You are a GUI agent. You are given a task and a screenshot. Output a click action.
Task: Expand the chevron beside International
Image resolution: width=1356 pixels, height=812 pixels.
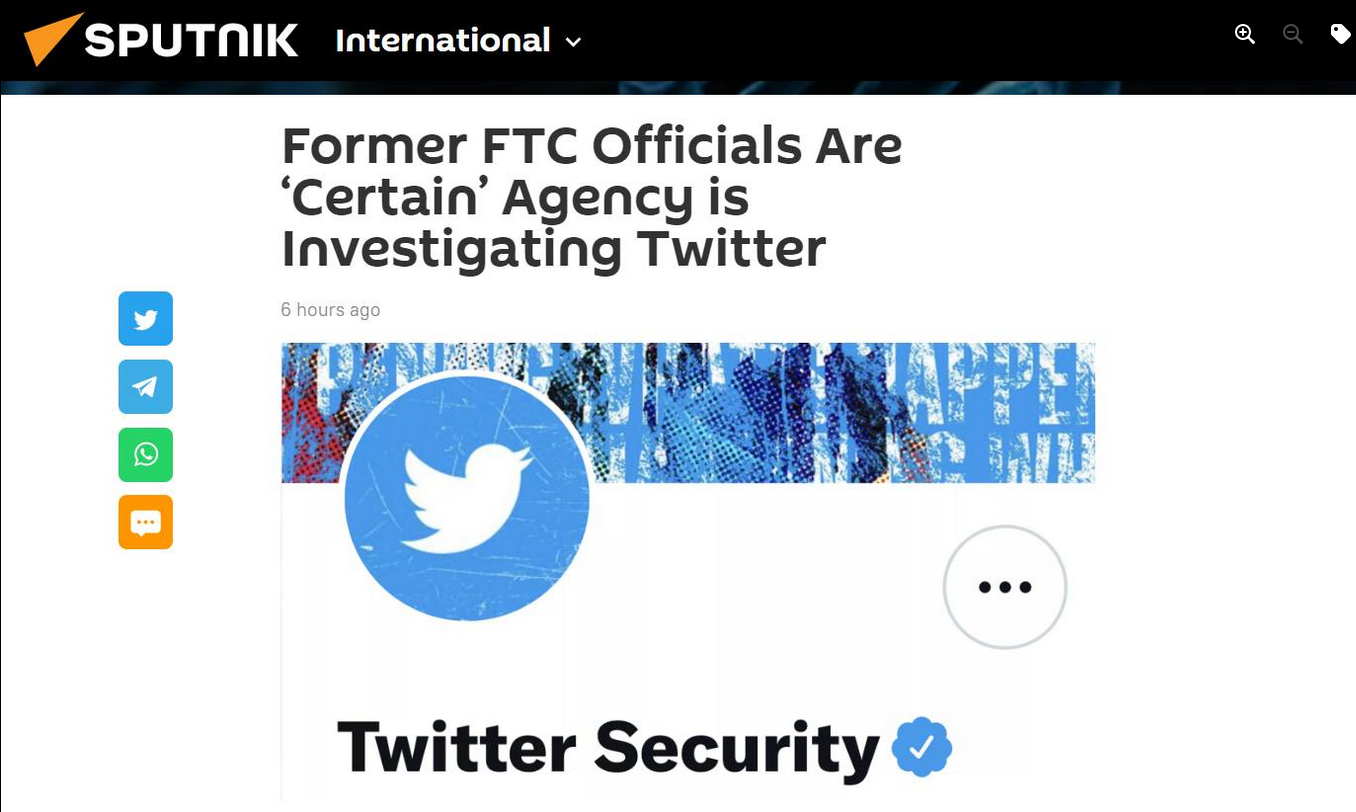(x=574, y=42)
